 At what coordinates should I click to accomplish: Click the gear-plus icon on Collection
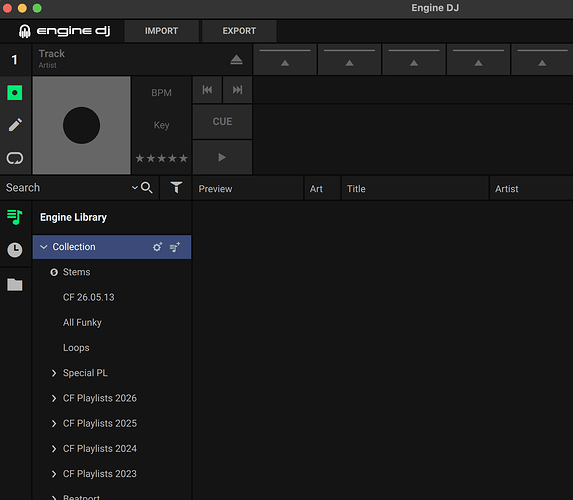(158, 247)
